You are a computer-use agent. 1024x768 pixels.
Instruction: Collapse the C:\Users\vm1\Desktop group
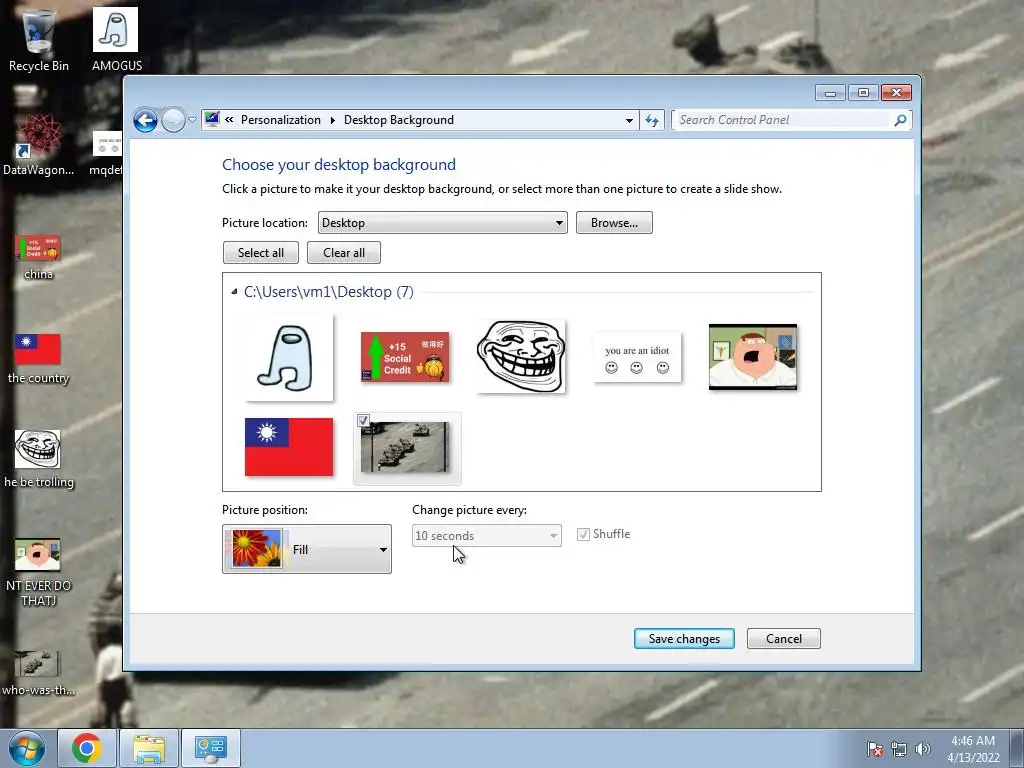234,292
